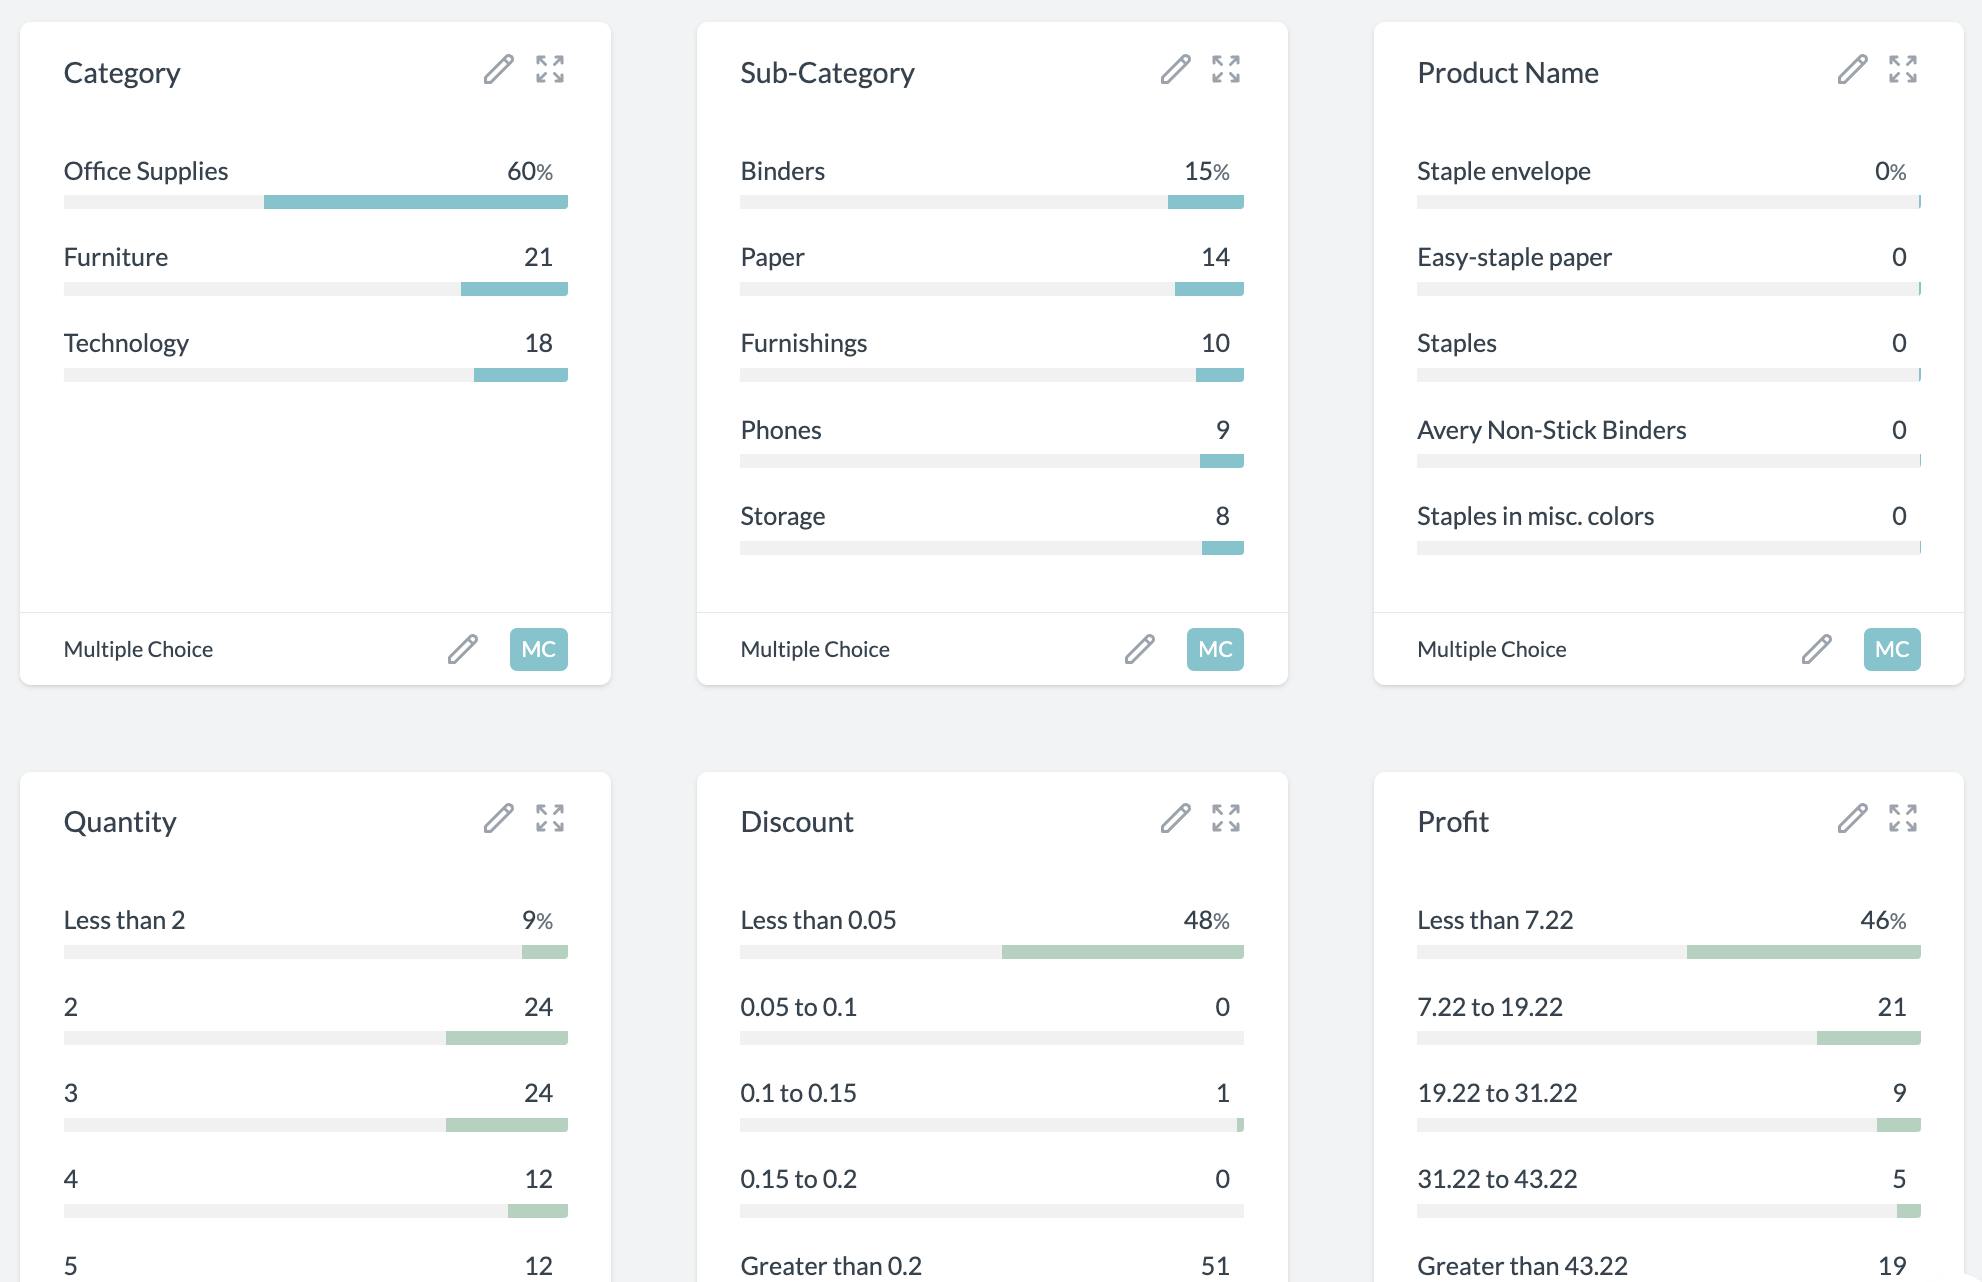This screenshot has height=1282, width=1982.
Task: Open the Sub-Category card in fullscreen
Action: [1227, 70]
